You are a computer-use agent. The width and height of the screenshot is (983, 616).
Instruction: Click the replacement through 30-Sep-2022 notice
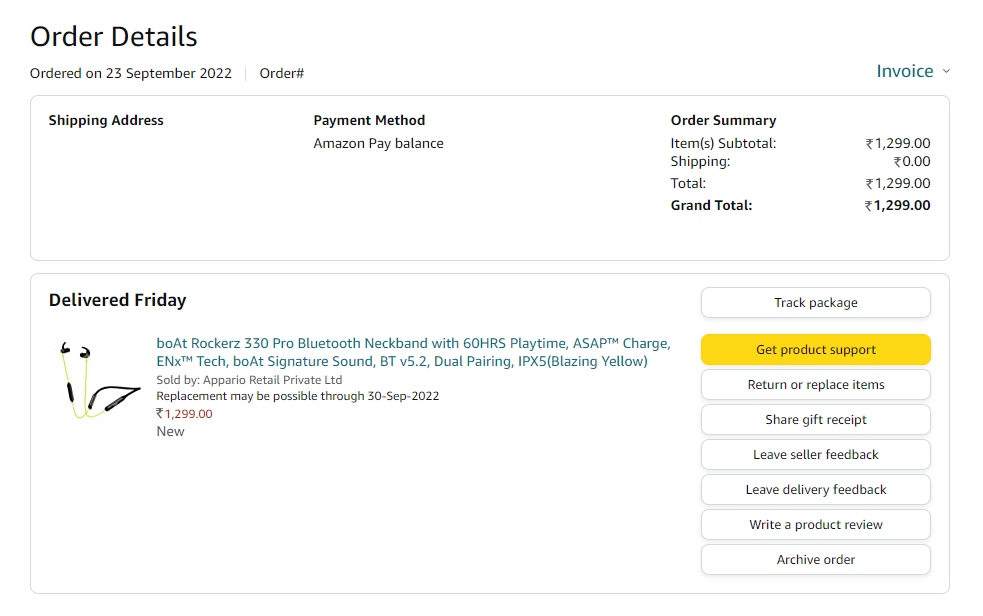pos(297,396)
